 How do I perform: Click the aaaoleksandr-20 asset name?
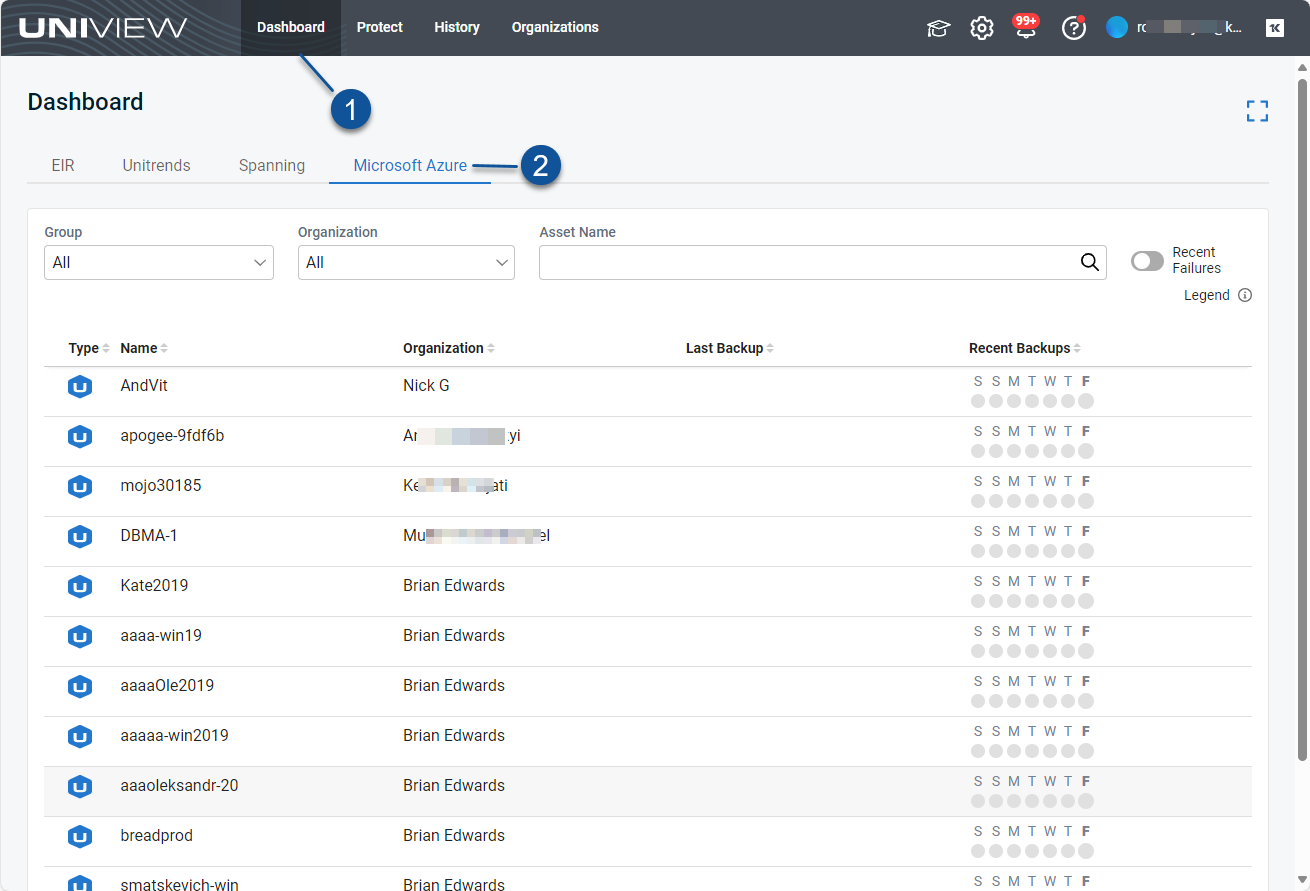coord(179,786)
